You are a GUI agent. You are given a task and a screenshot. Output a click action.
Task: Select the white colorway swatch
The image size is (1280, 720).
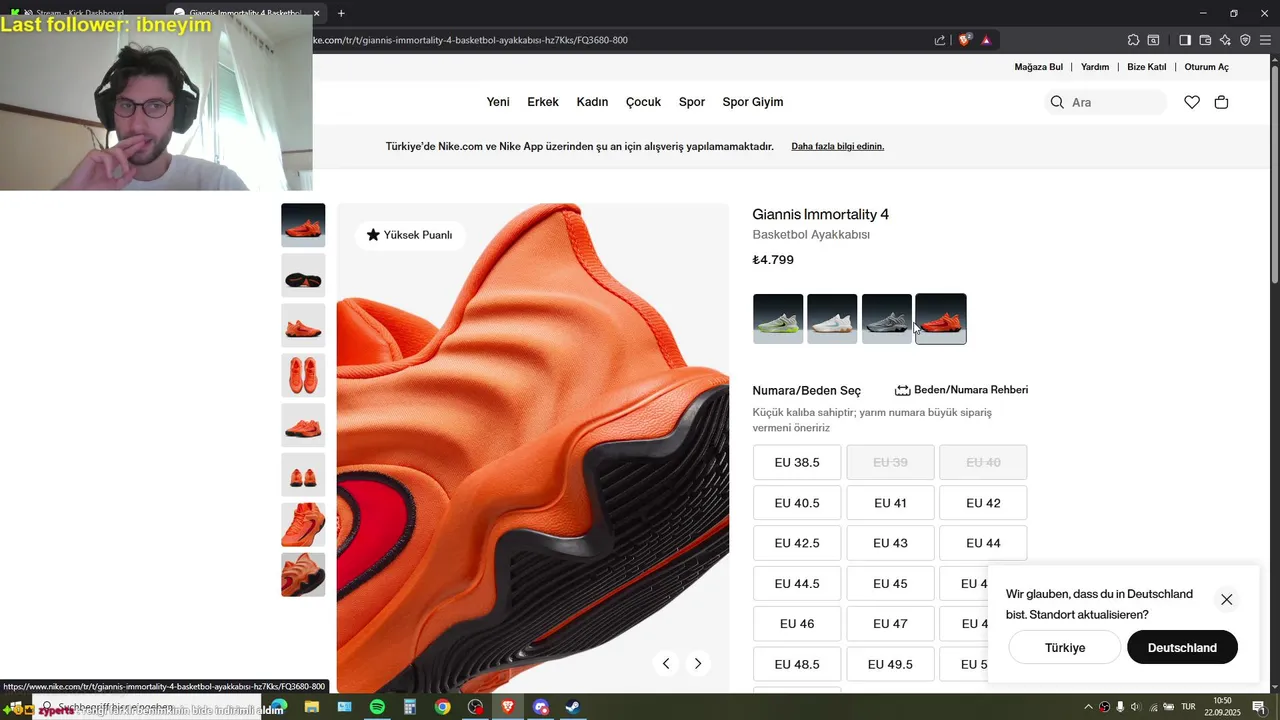pos(832,319)
